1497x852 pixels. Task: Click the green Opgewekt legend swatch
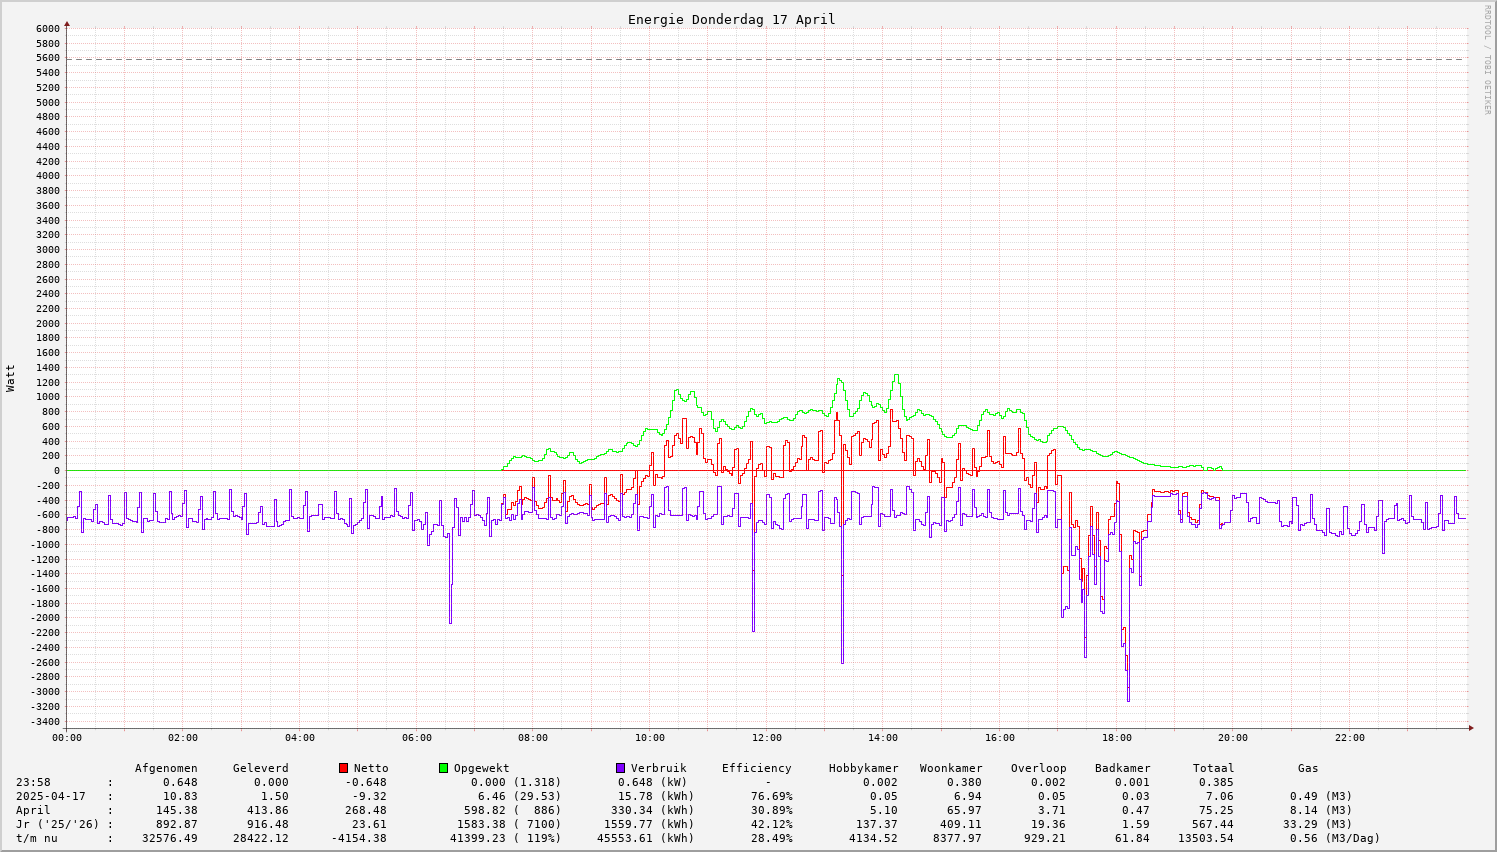(443, 768)
